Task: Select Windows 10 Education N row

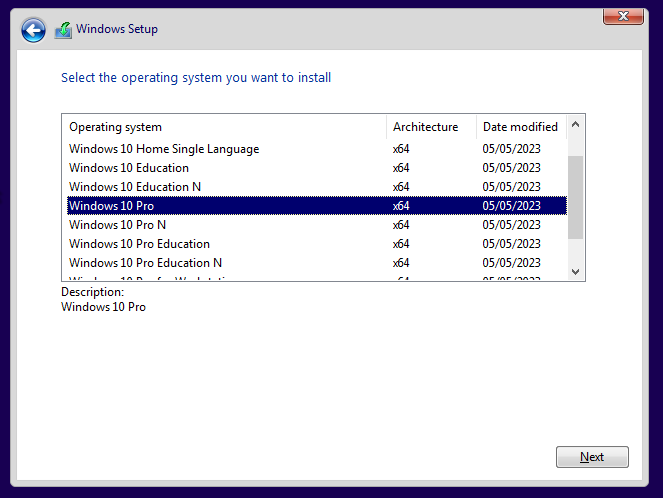Action: pyautogui.click(x=317, y=187)
